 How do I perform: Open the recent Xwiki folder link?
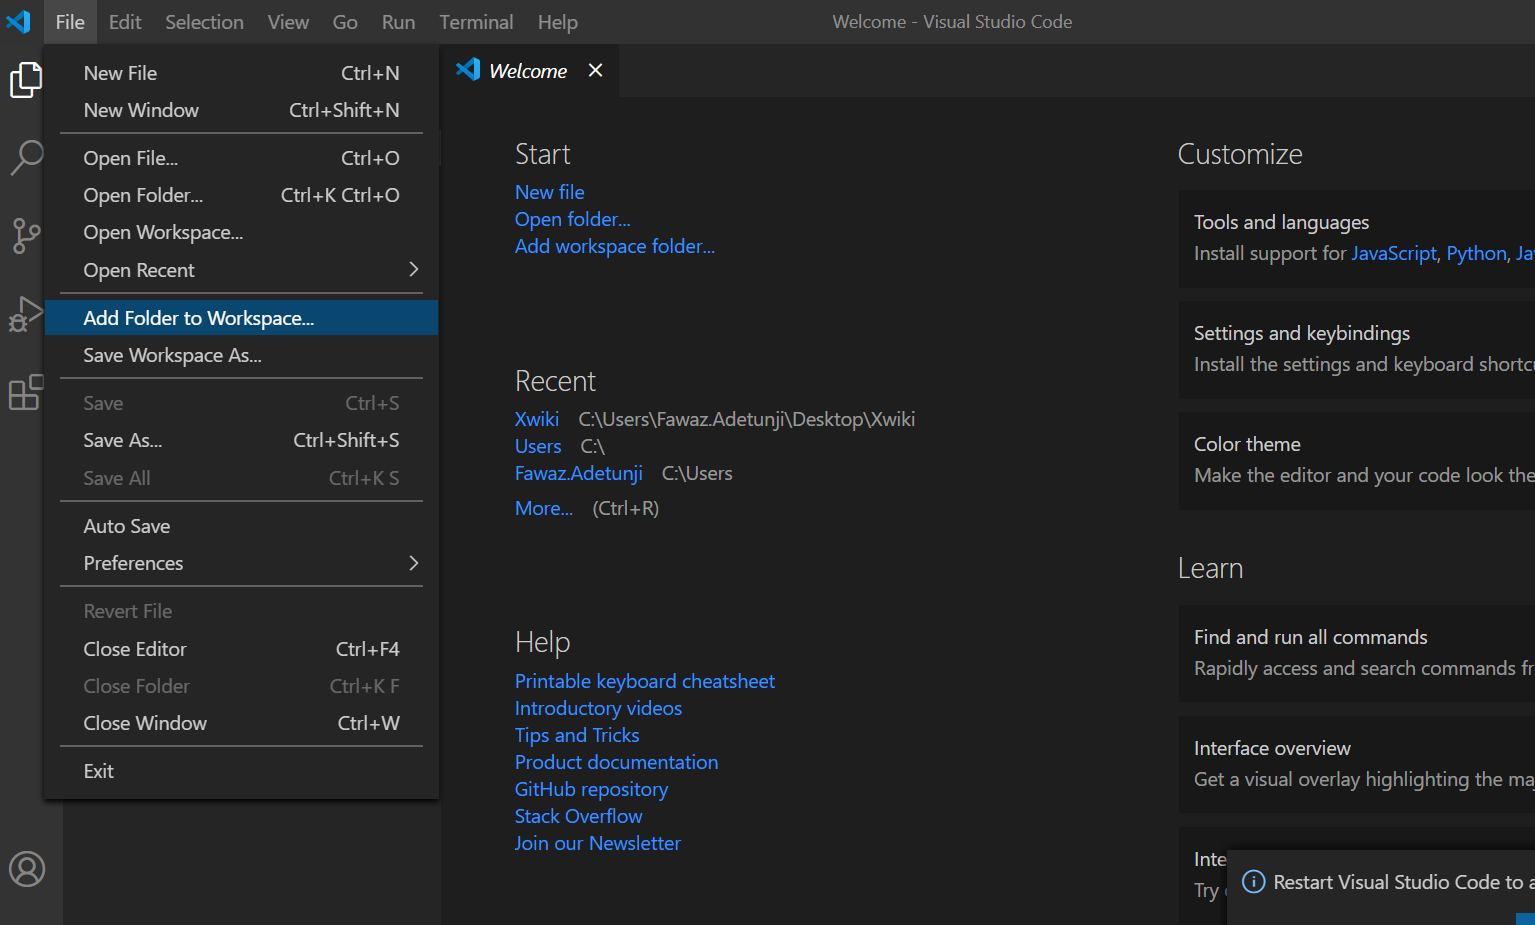(x=537, y=419)
